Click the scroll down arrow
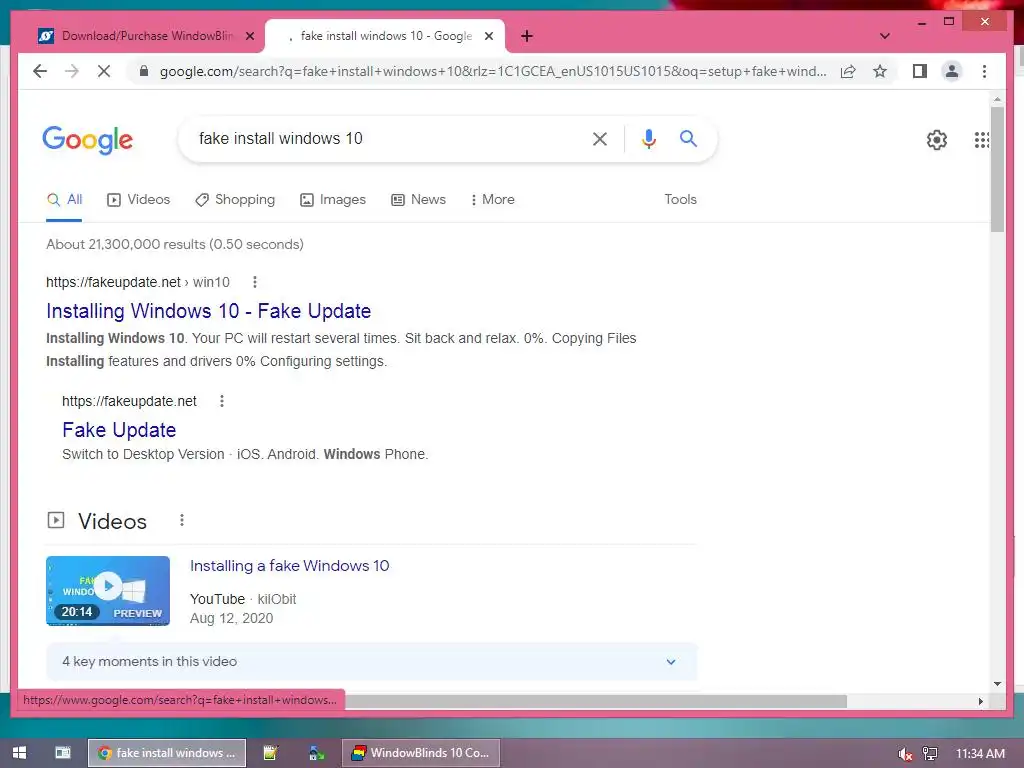The width and height of the screenshot is (1024, 768). 997,684
